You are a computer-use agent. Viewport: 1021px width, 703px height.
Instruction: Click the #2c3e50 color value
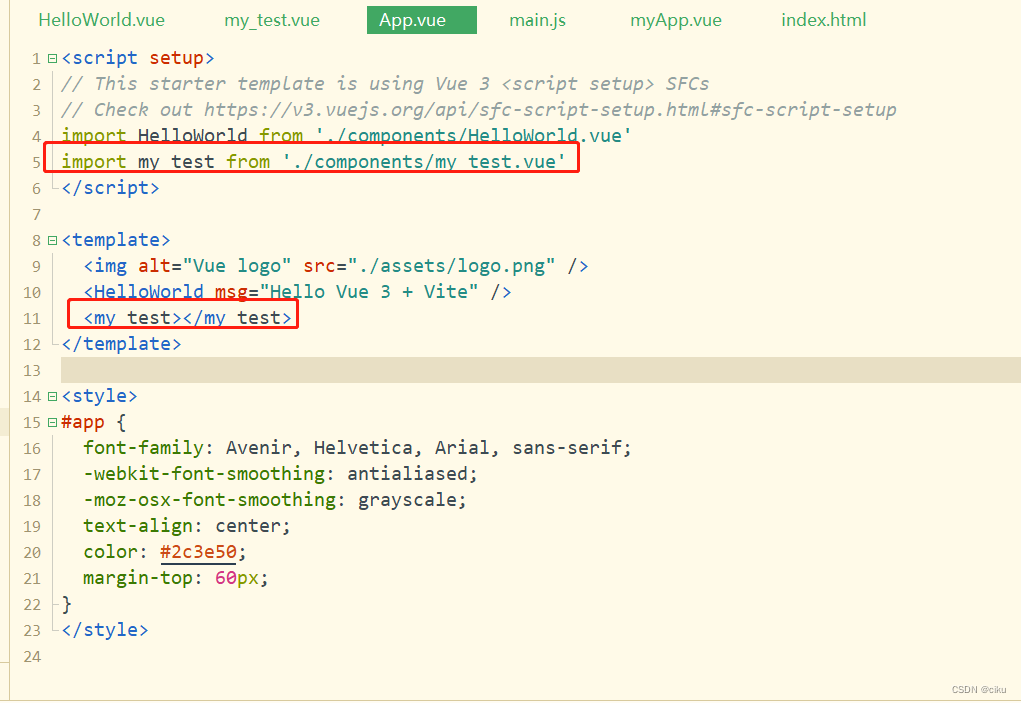[x=199, y=552]
